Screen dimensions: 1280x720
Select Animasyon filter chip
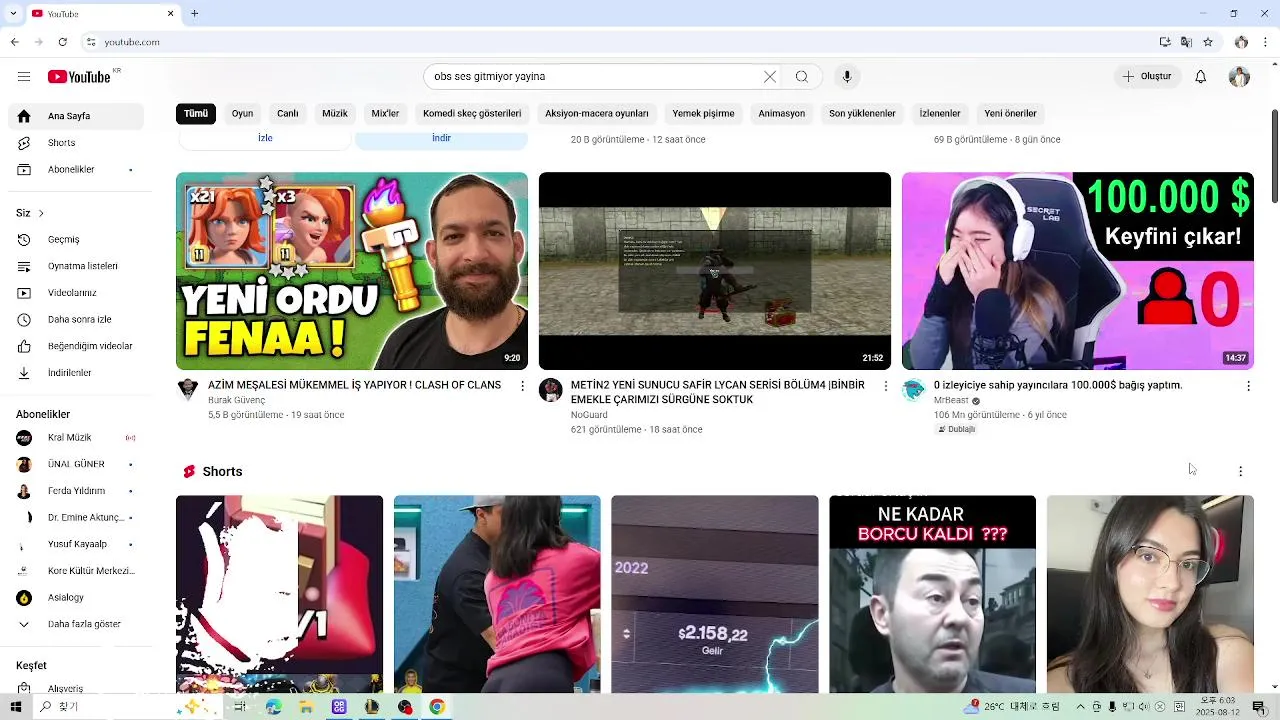pyautogui.click(x=782, y=113)
